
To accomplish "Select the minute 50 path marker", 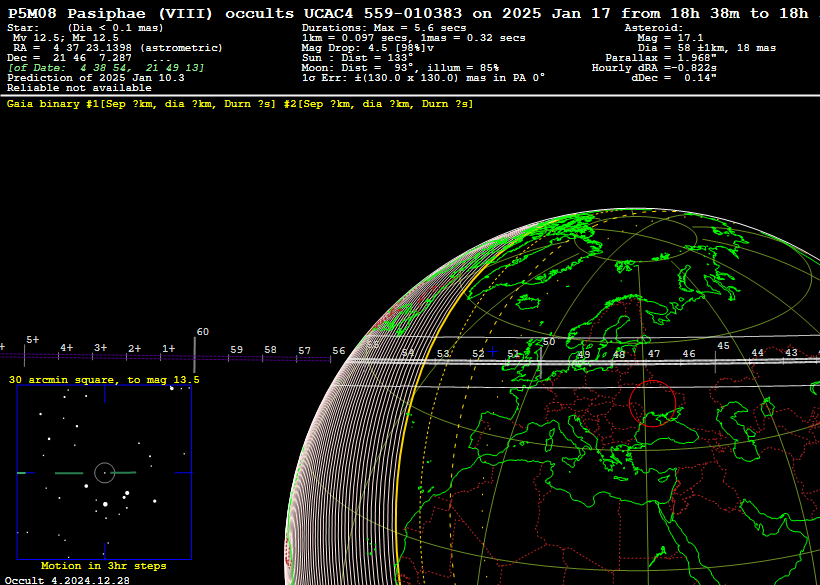I will [x=549, y=342].
